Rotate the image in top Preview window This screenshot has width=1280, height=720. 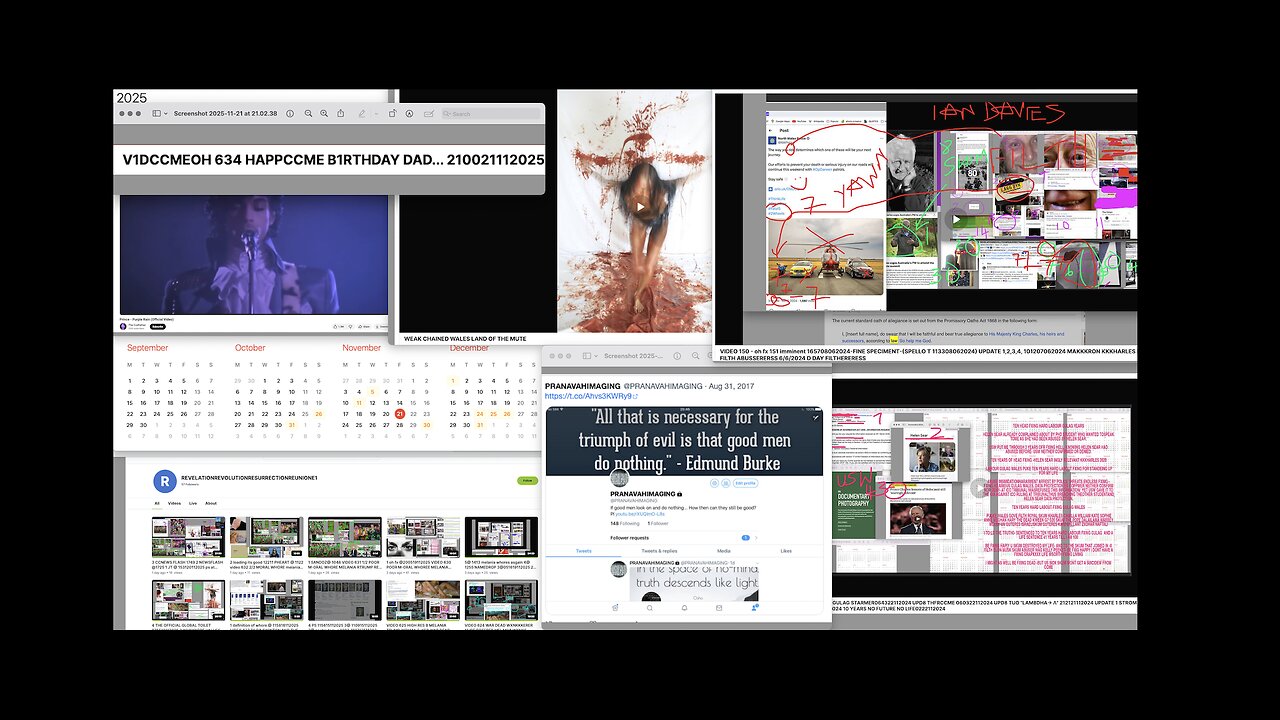[393, 114]
